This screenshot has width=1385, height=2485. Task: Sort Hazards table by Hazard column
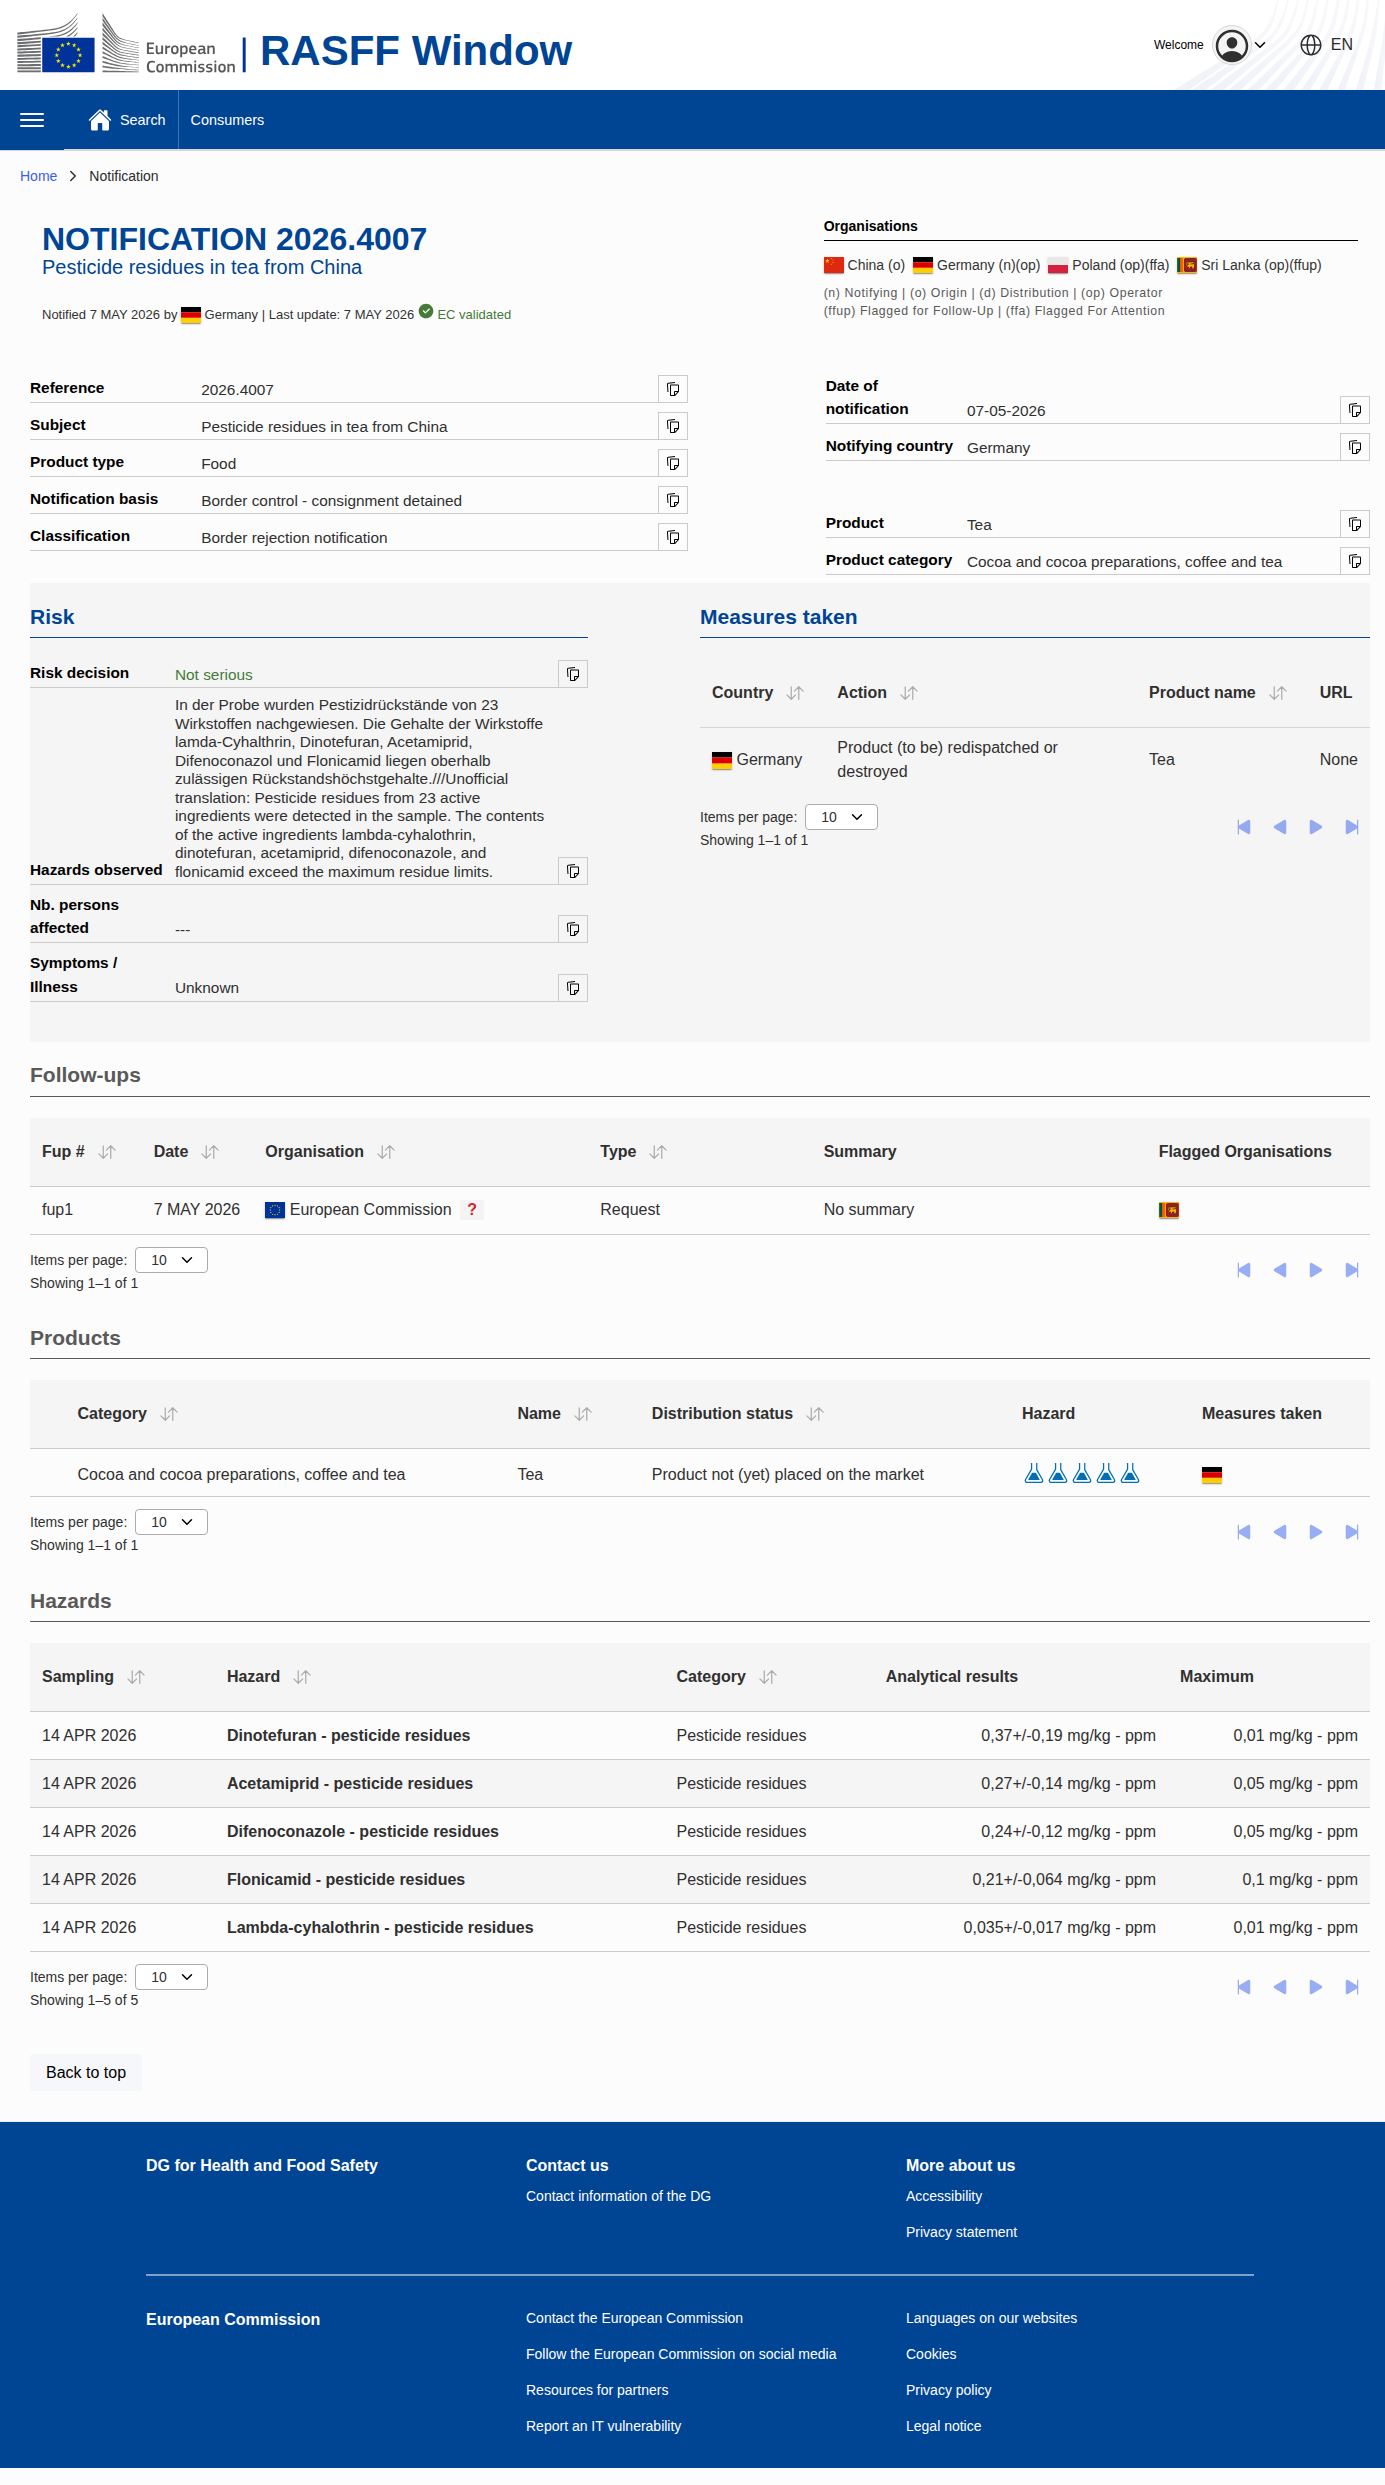point(302,1677)
